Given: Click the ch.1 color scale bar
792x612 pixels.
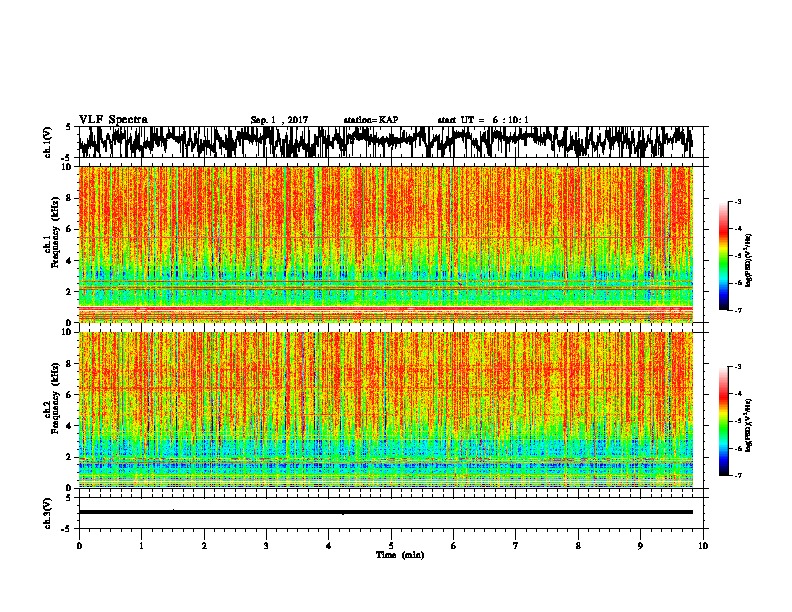Looking at the screenshot, I should tap(723, 256).
